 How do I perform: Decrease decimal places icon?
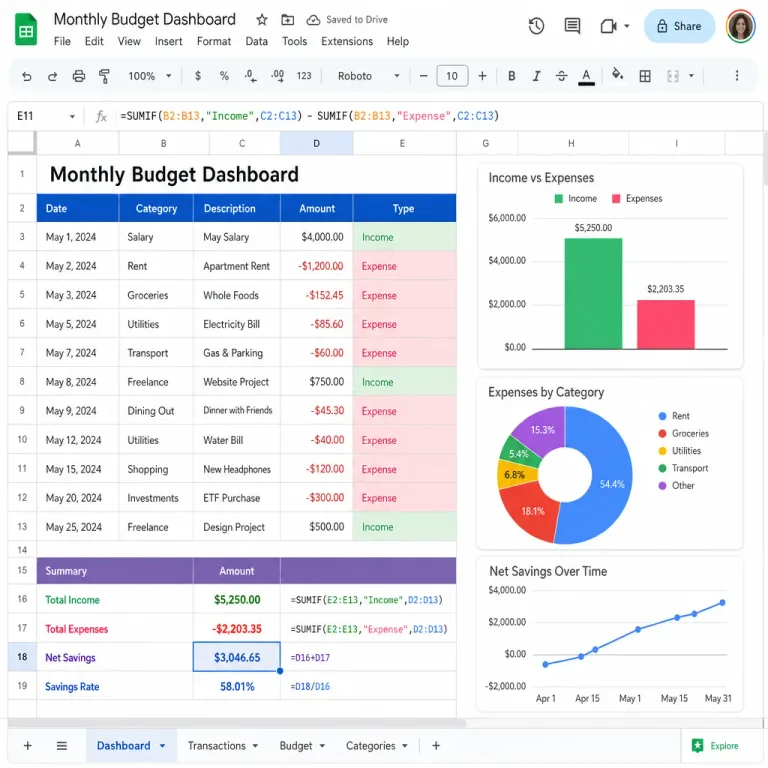point(250,76)
